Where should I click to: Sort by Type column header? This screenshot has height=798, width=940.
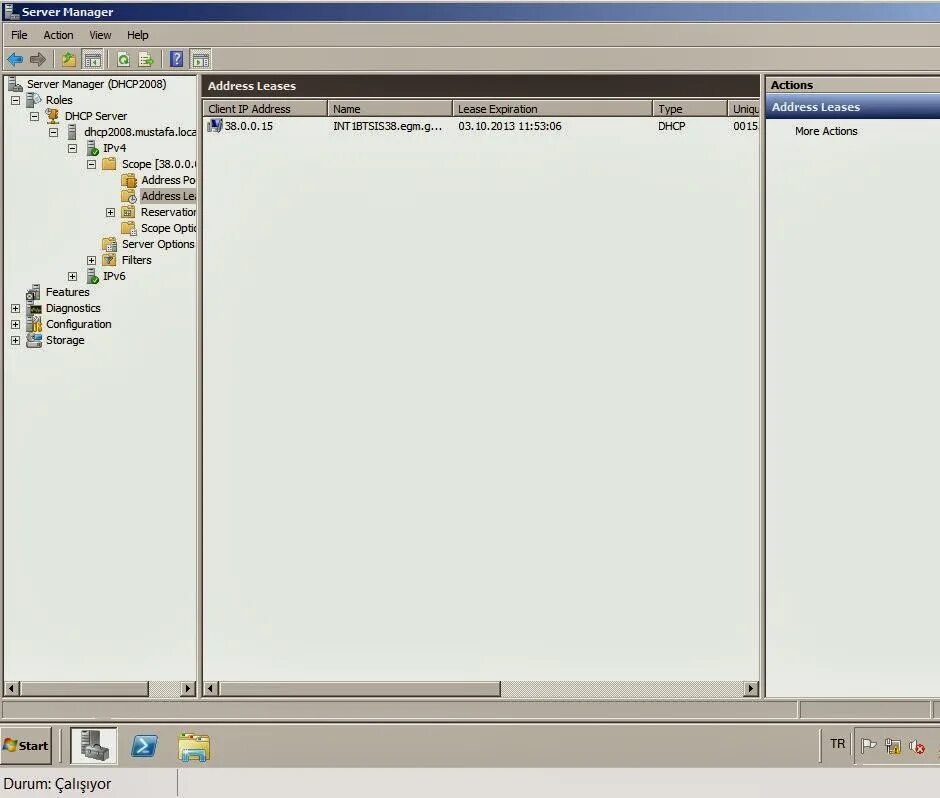coord(689,109)
